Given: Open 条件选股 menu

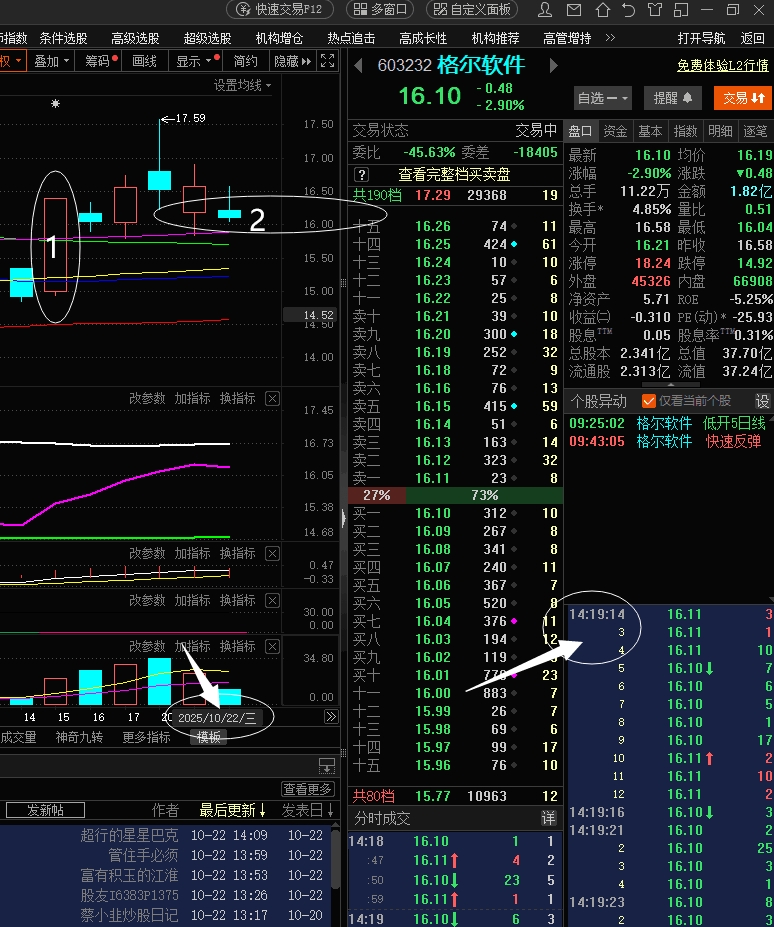Looking at the screenshot, I should click(63, 38).
